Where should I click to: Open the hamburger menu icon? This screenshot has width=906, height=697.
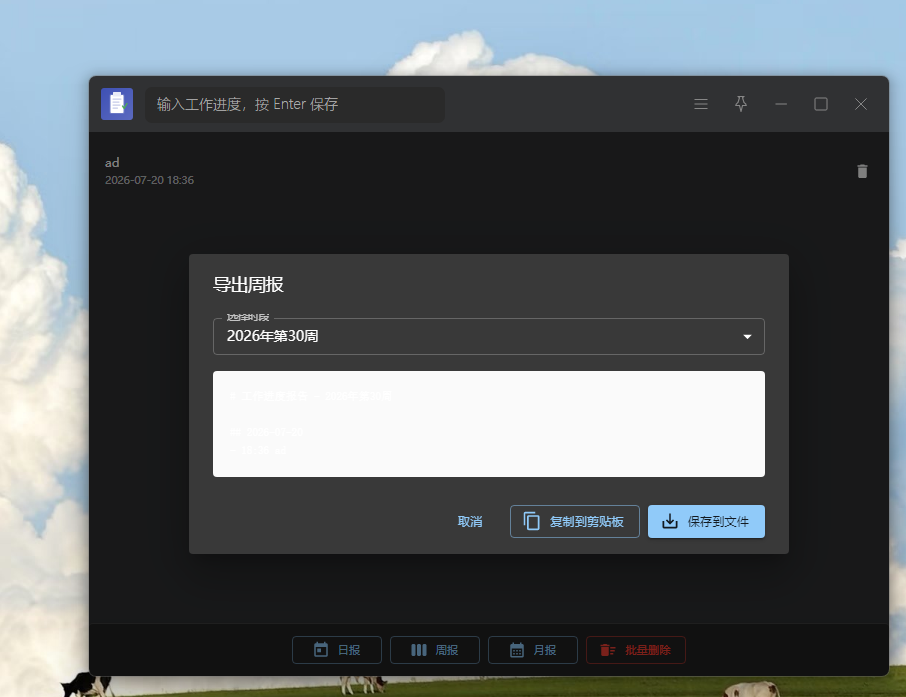[x=701, y=104]
